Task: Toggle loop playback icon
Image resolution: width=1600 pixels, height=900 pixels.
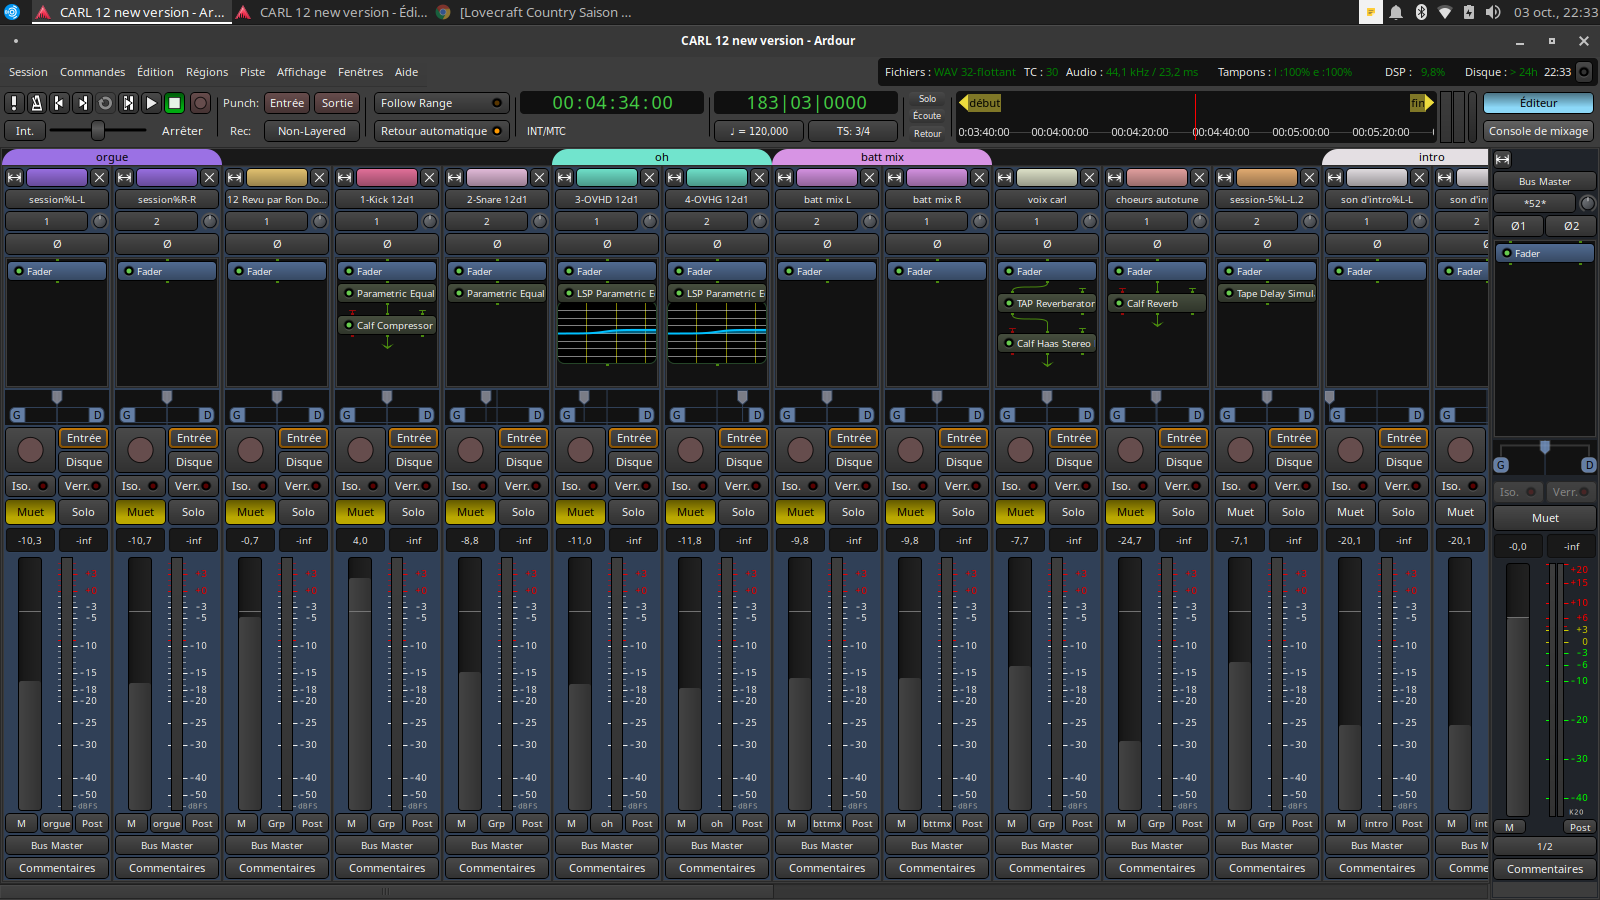Action: (105, 103)
